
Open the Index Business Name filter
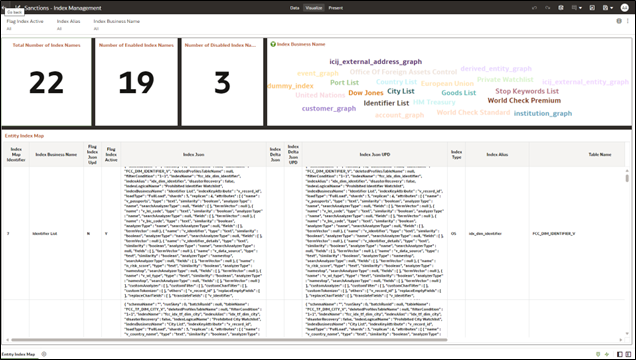point(116,24)
